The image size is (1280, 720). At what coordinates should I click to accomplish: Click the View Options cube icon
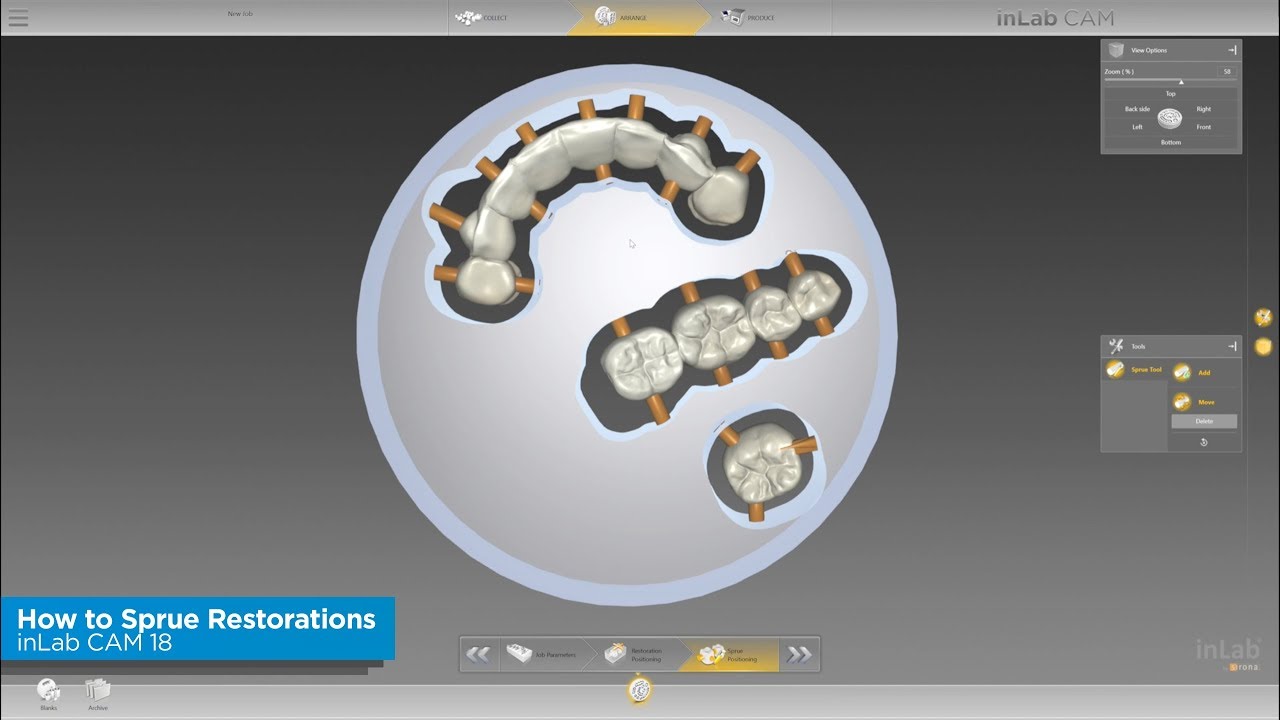[x=1116, y=50]
